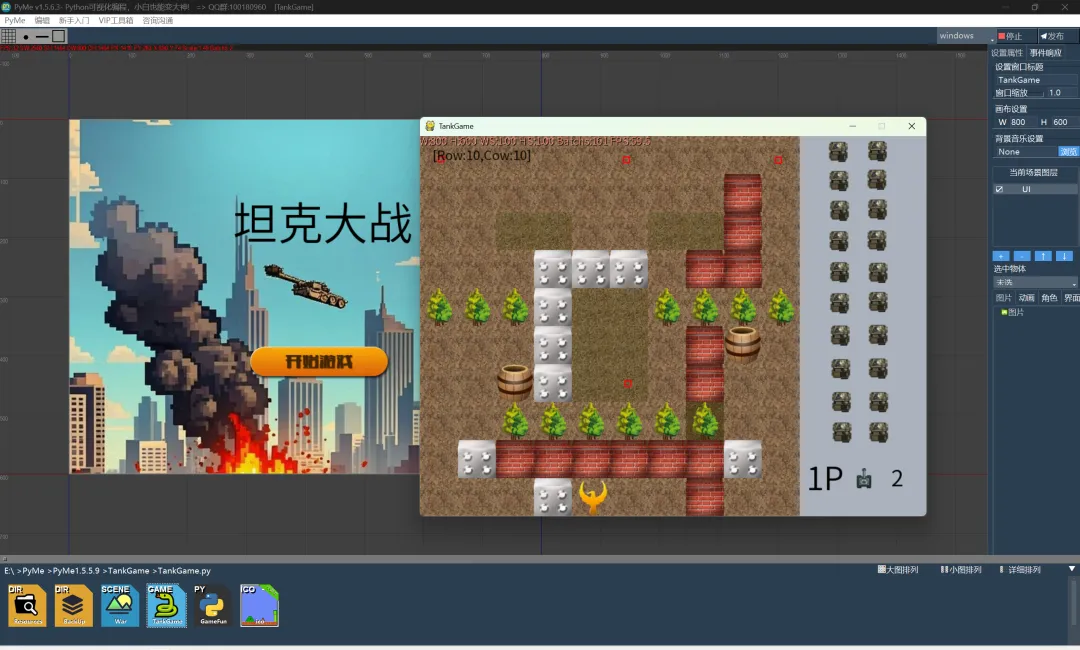Open the War SCENE file icon

click(x=120, y=605)
